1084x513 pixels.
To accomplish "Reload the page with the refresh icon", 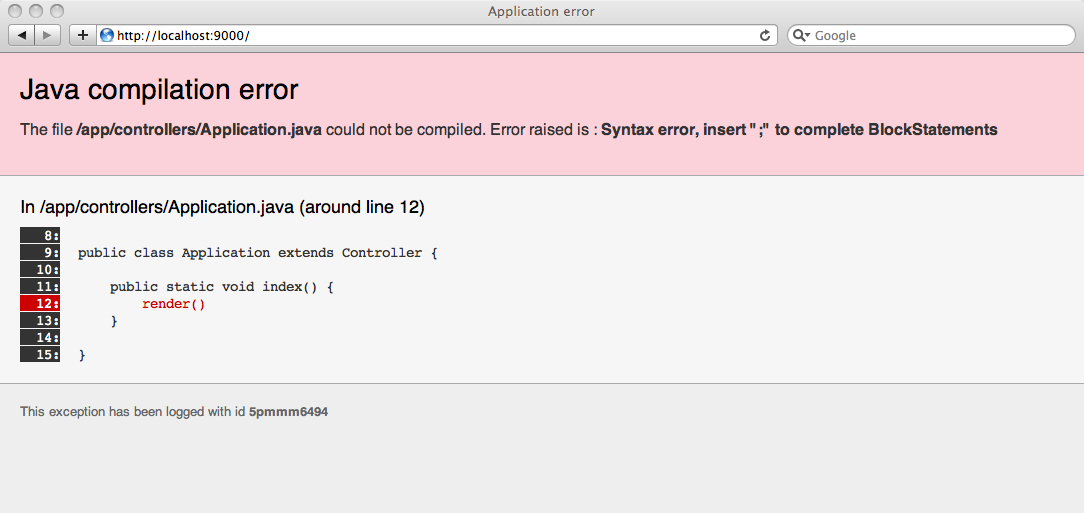I will (x=765, y=35).
